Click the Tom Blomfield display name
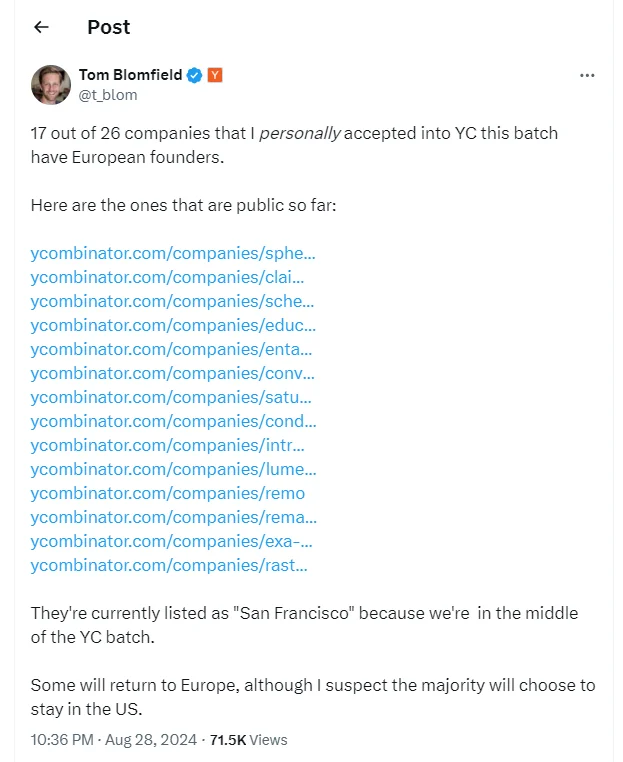This screenshot has height=762, width=623. 130,76
